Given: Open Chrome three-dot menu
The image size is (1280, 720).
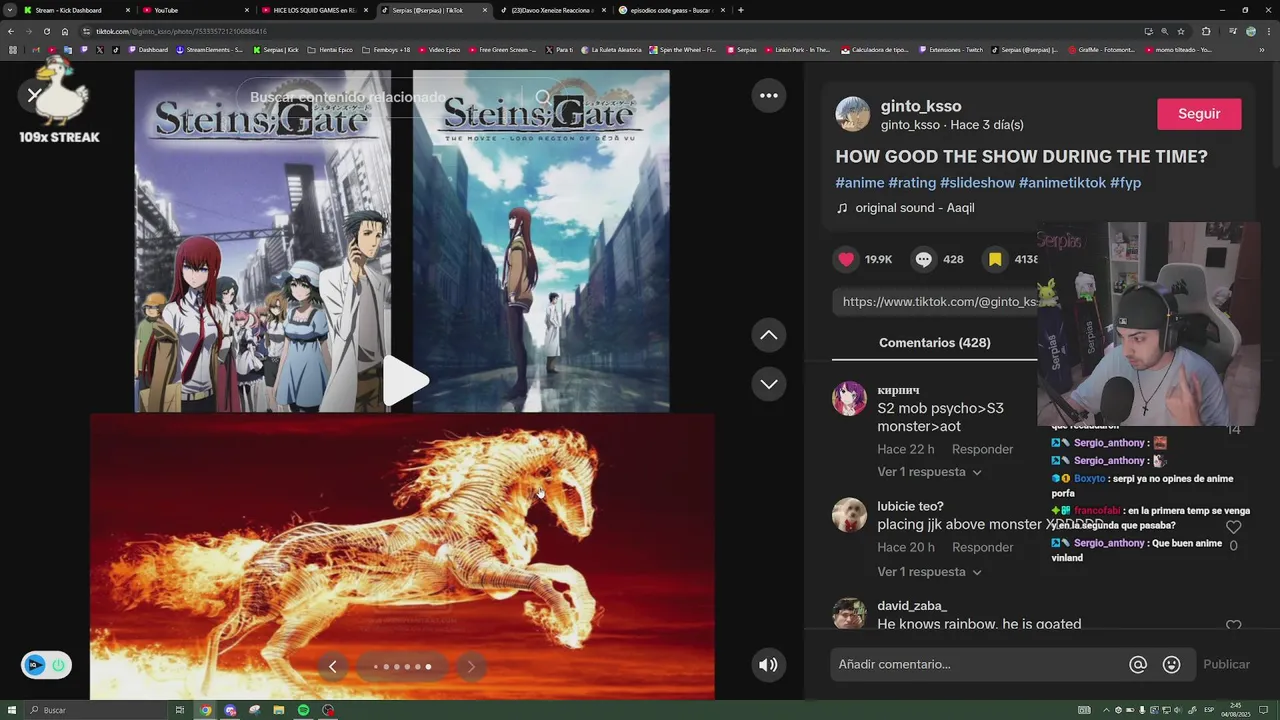Looking at the screenshot, I should click(x=1268, y=31).
